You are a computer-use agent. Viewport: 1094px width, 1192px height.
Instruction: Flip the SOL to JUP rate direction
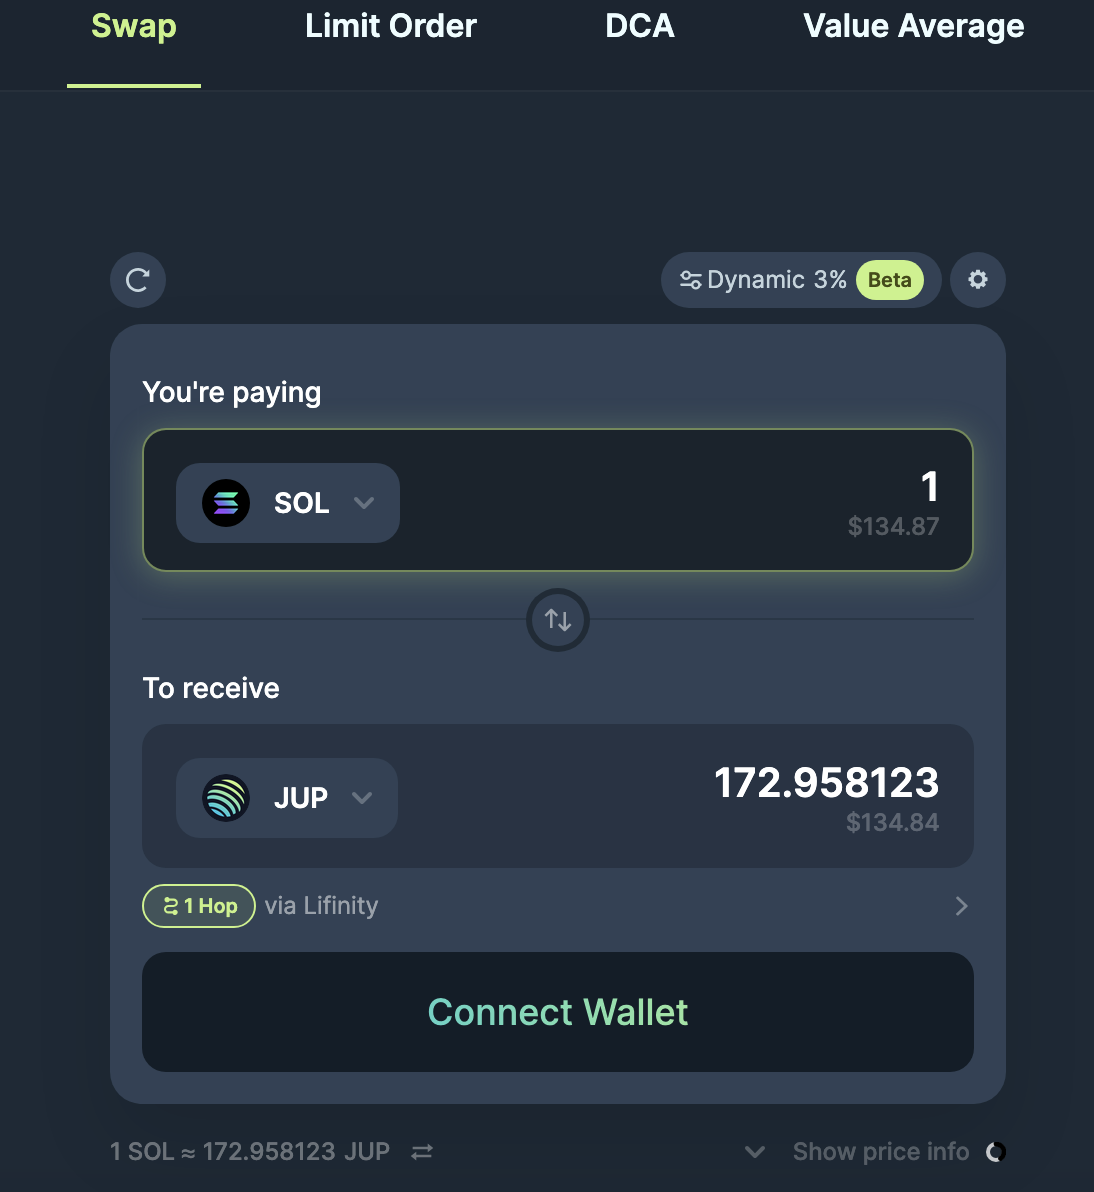(x=422, y=1152)
